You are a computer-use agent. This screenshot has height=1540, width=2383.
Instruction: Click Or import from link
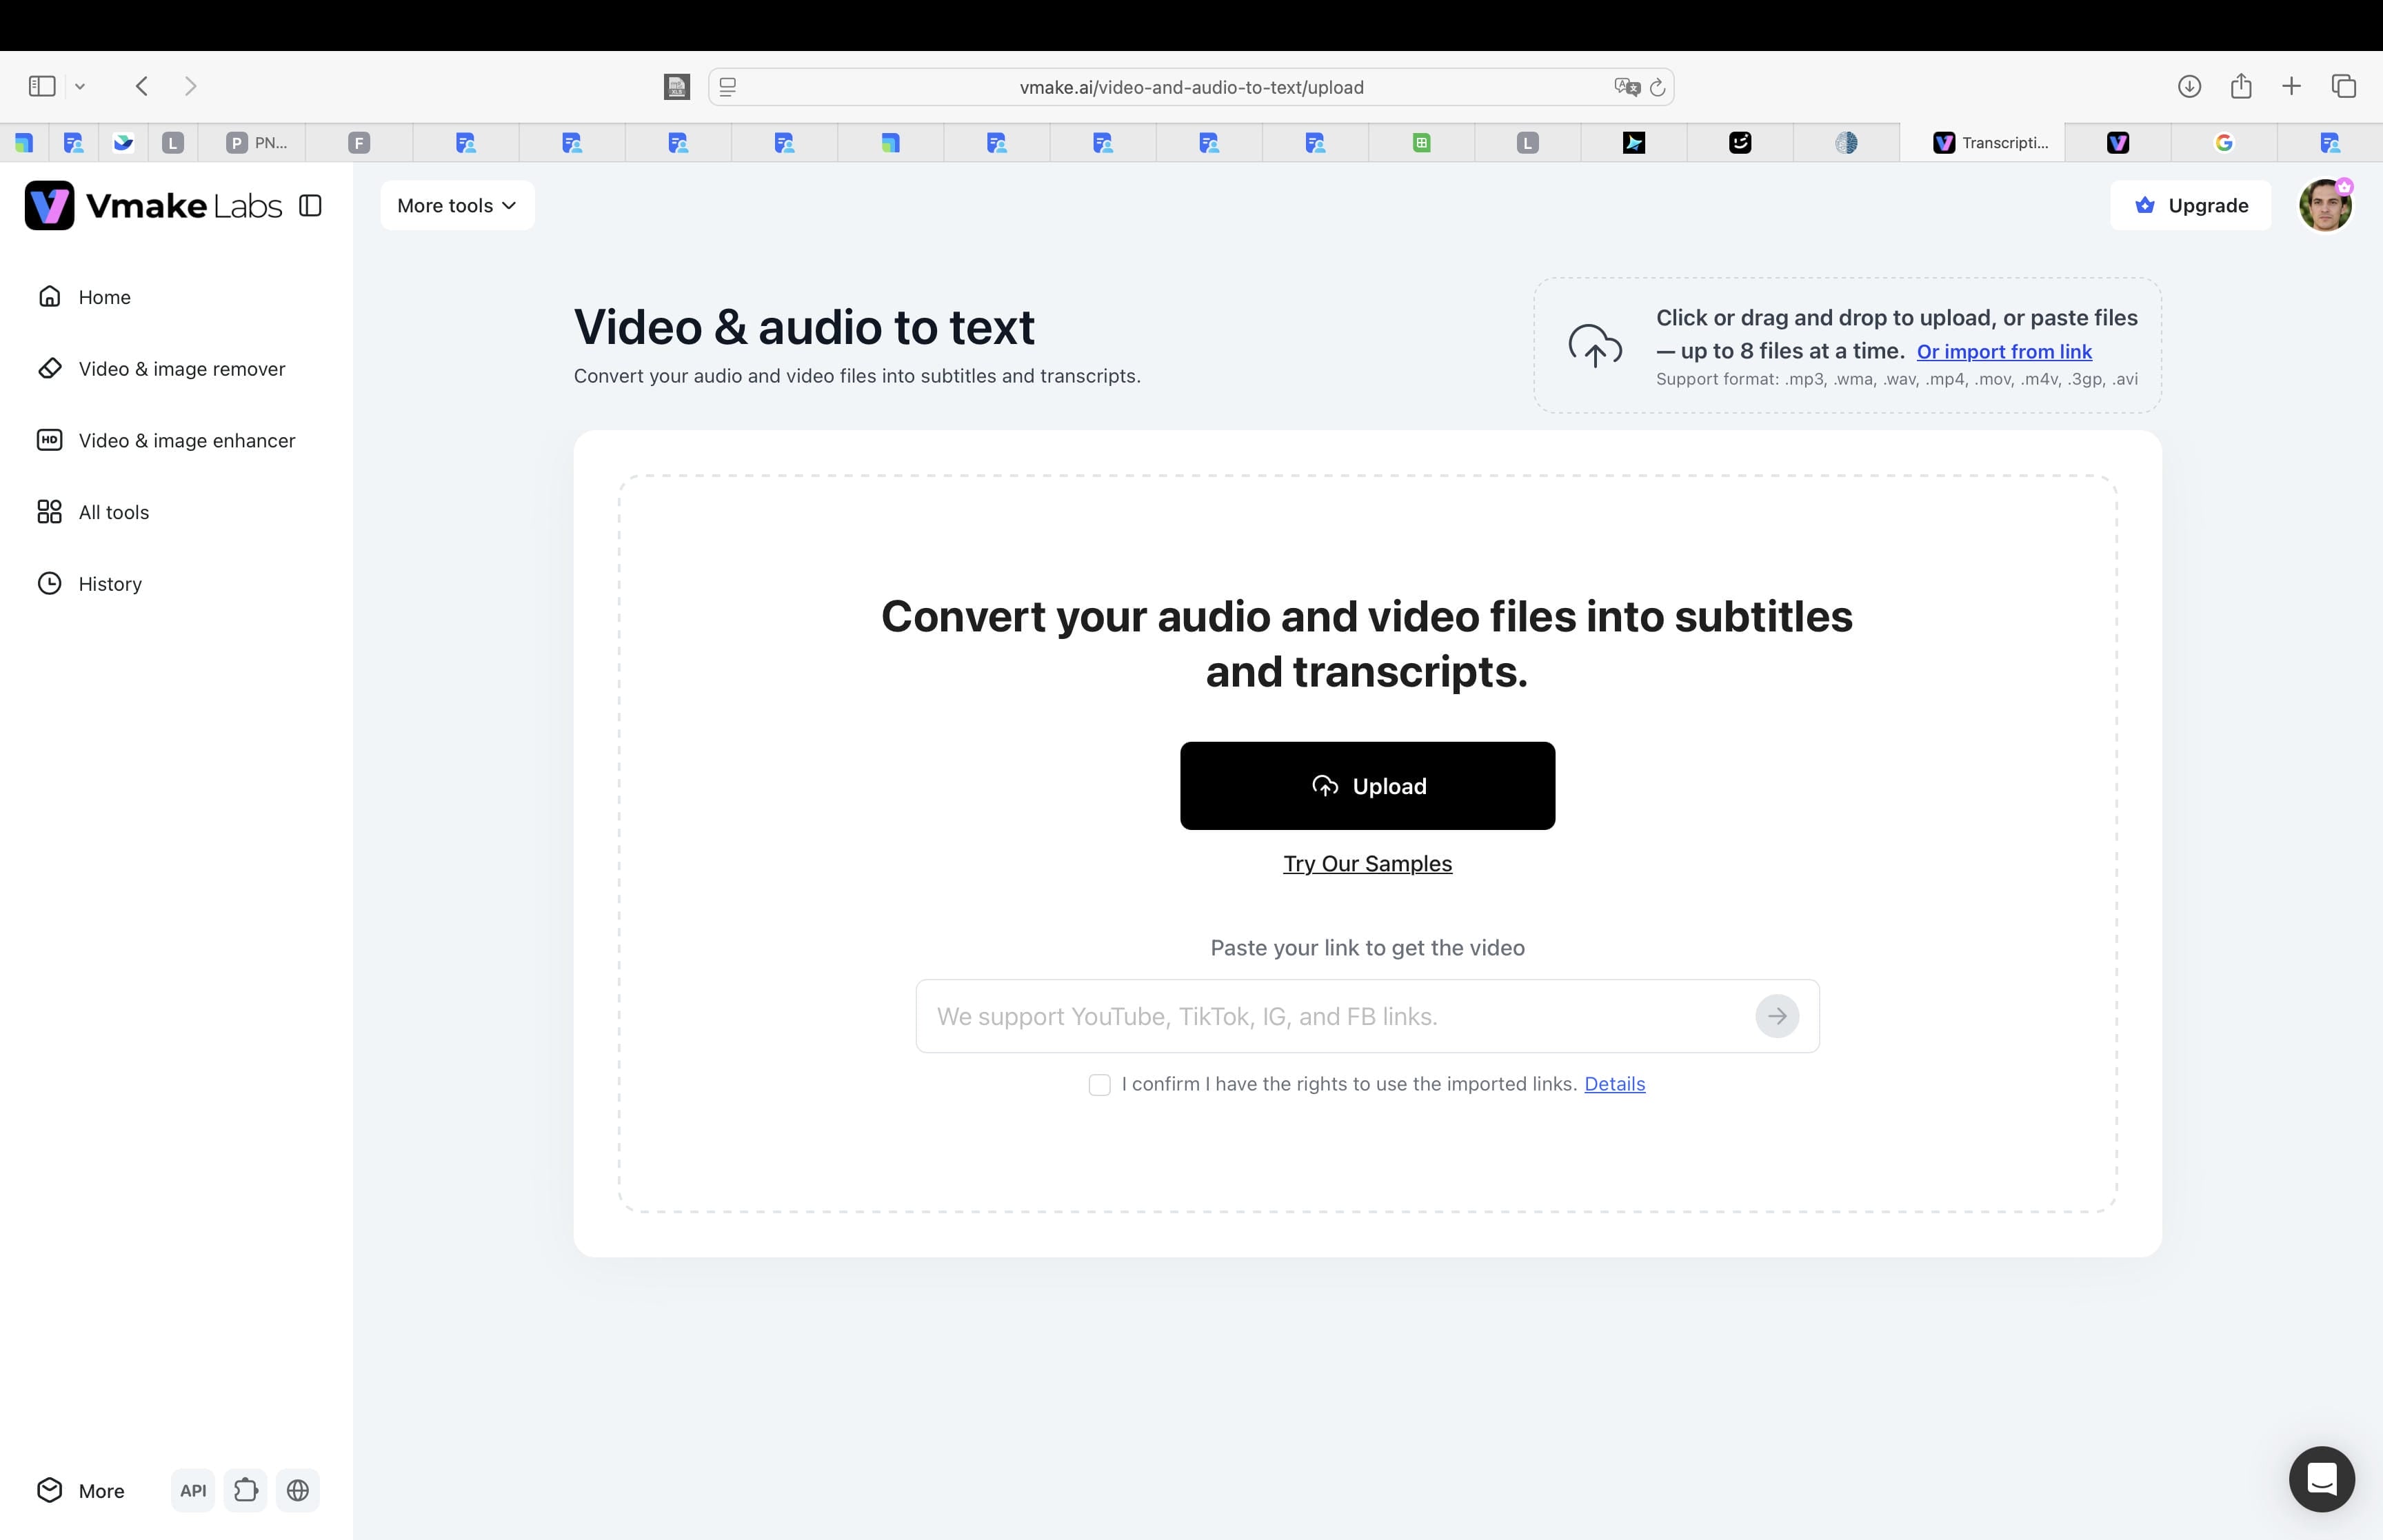(x=2004, y=352)
